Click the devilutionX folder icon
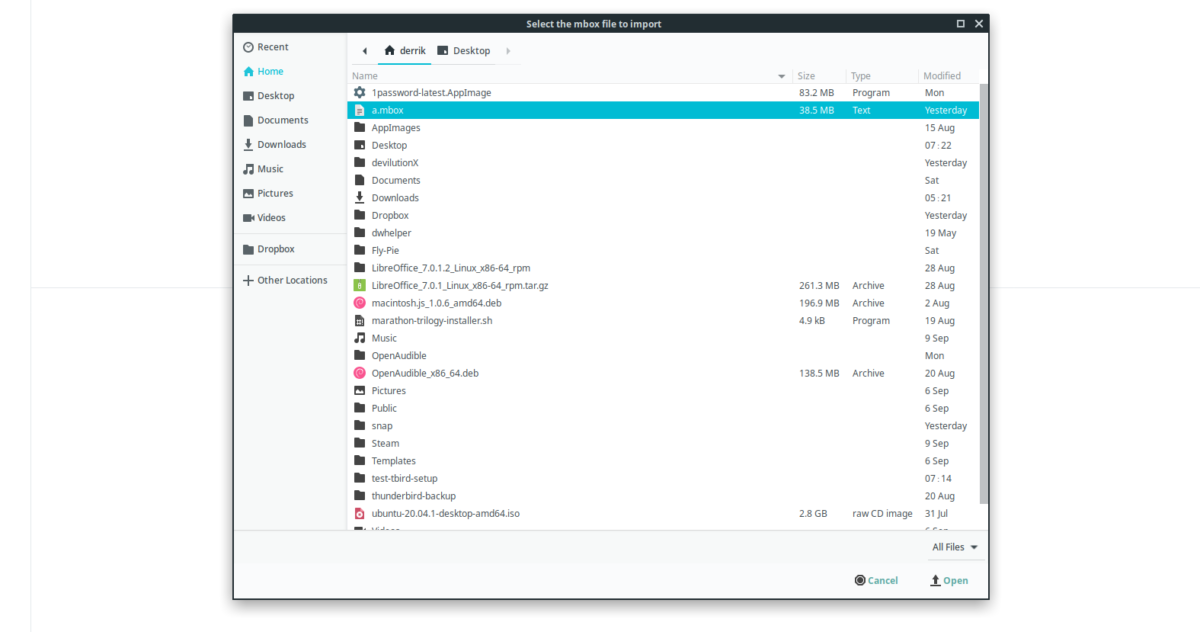This screenshot has width=1200, height=632. tap(360, 163)
